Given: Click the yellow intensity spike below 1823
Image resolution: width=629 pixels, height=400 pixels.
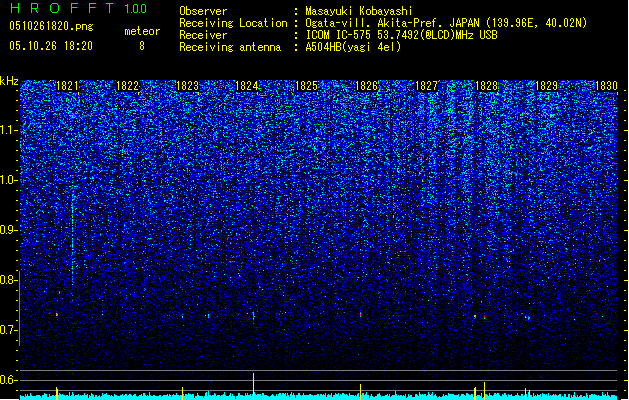Looking at the screenshot, I should pyautogui.click(x=183, y=393).
